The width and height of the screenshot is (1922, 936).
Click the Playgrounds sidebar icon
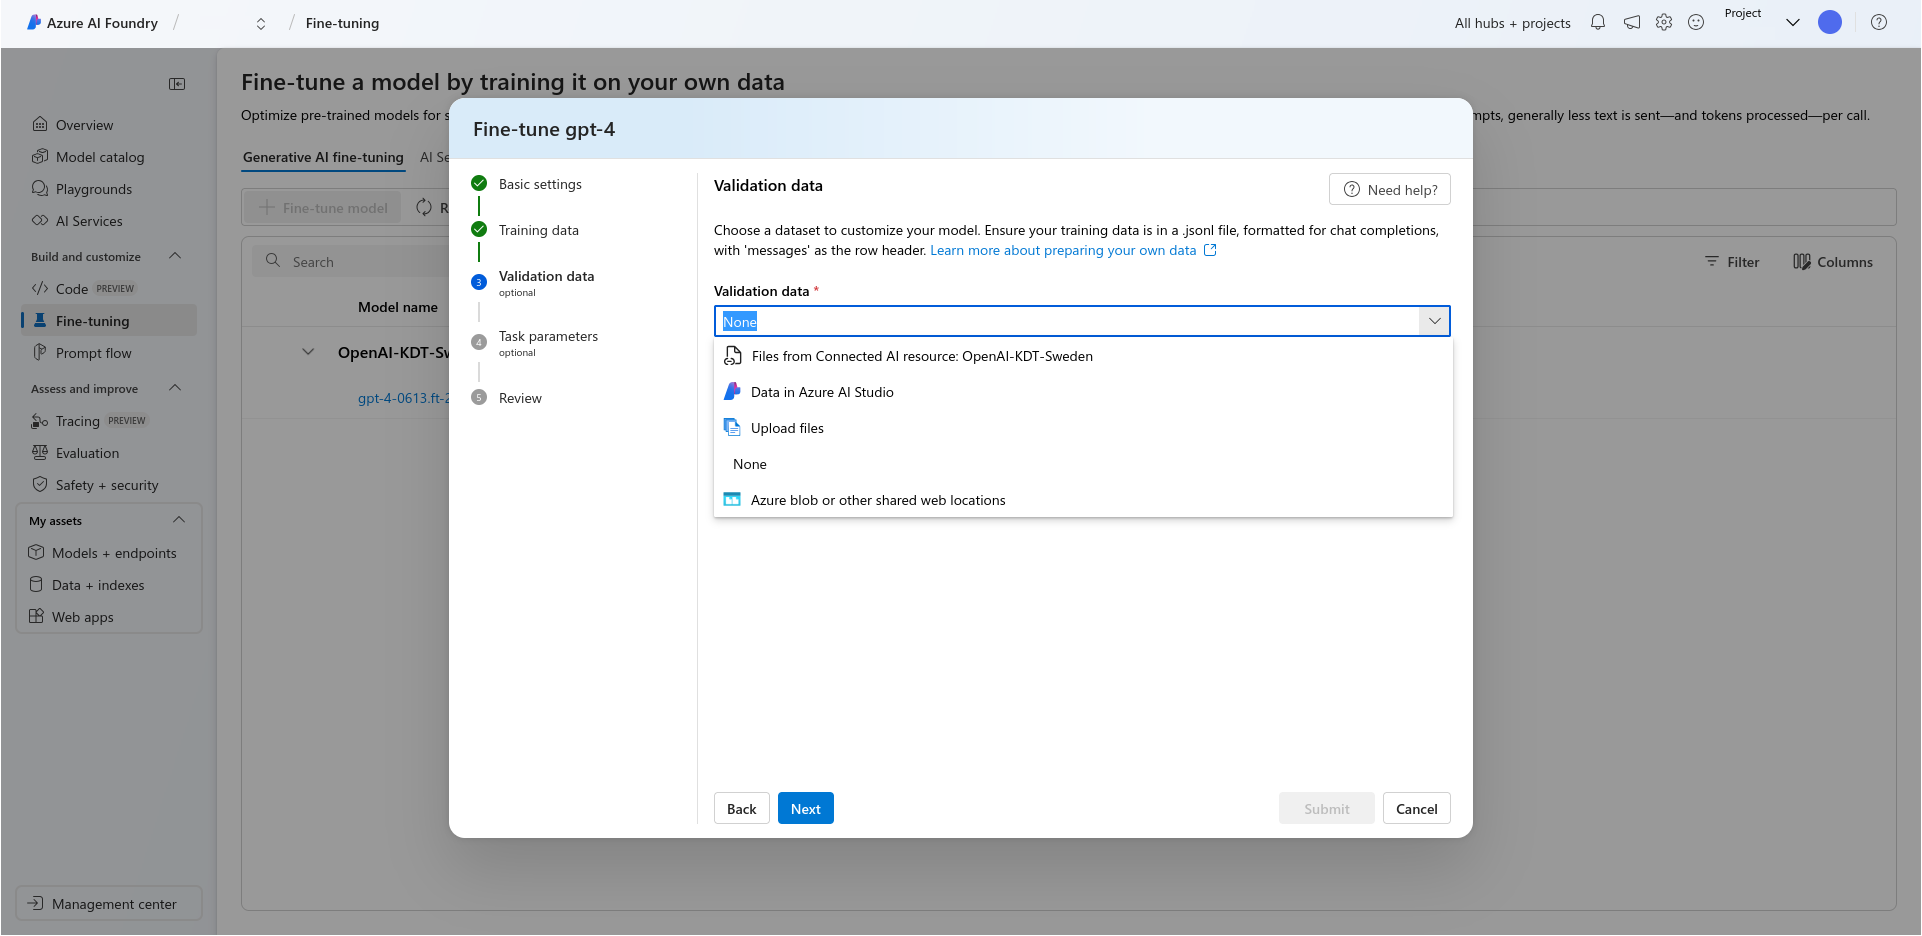pos(40,189)
